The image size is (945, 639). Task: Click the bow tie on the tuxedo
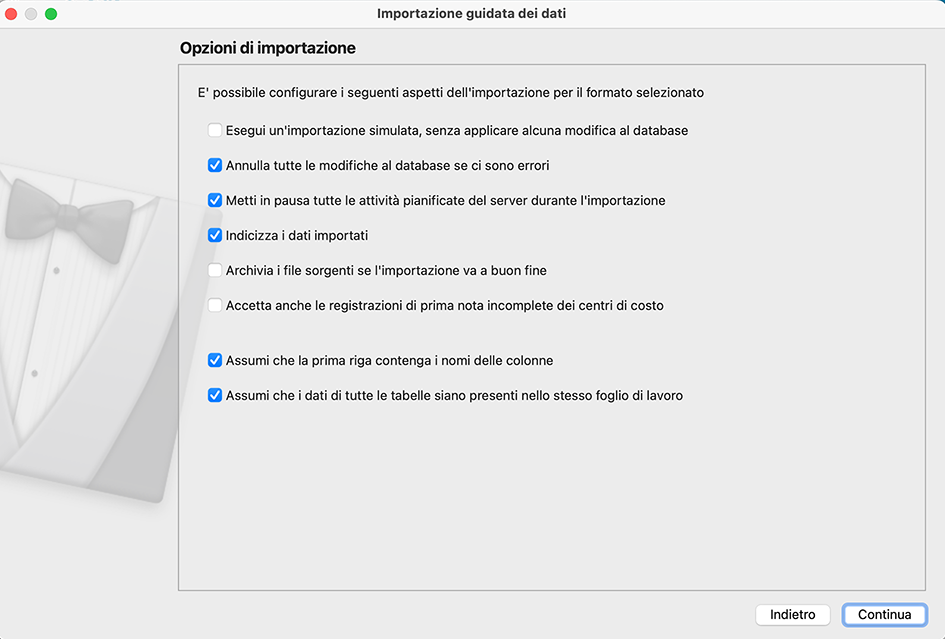[x=68, y=213]
